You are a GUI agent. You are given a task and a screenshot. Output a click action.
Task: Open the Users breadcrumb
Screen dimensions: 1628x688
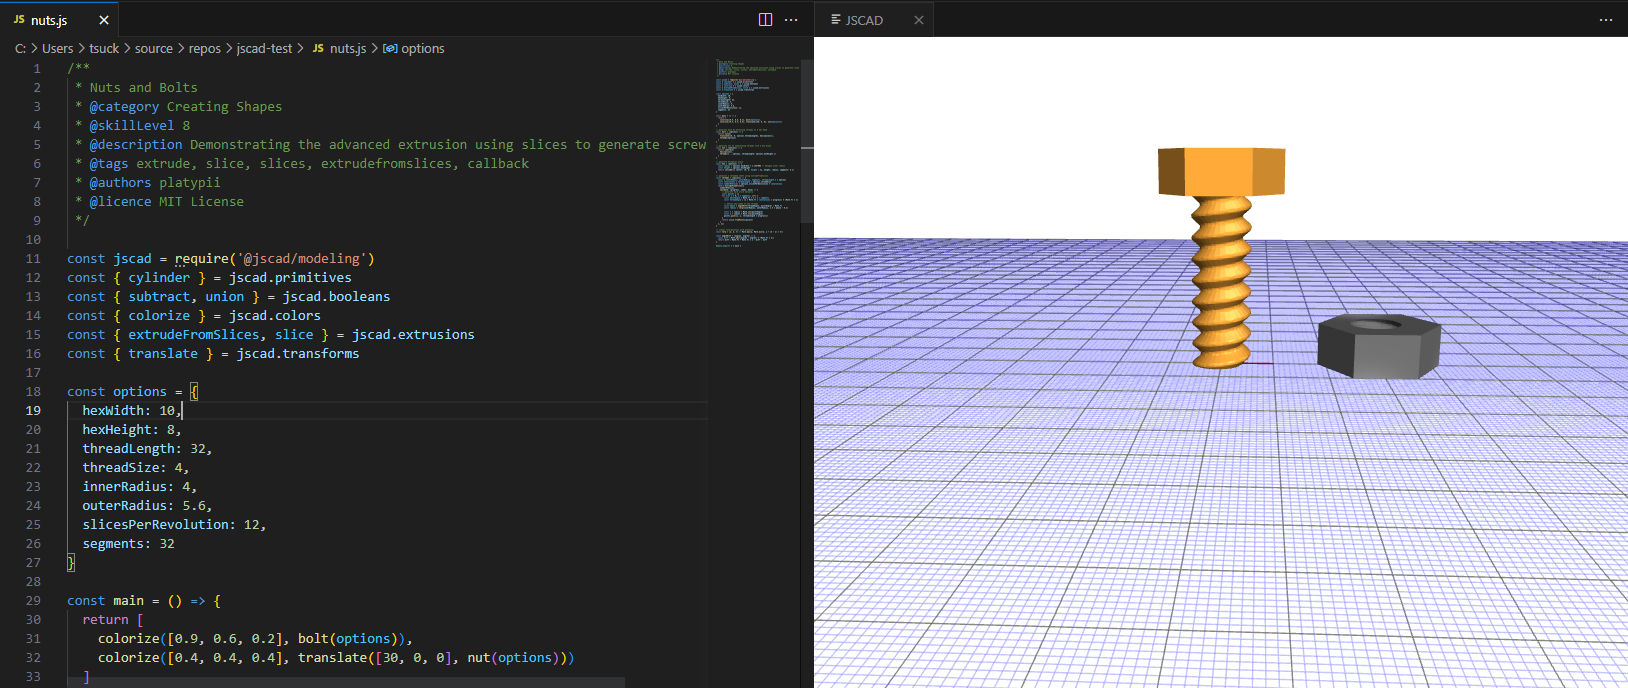click(57, 48)
